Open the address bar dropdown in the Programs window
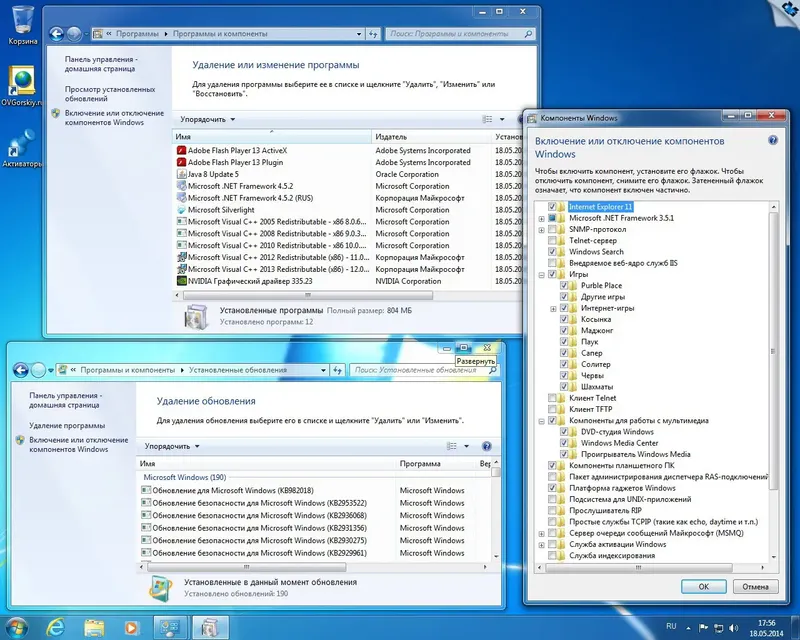 coord(359,34)
